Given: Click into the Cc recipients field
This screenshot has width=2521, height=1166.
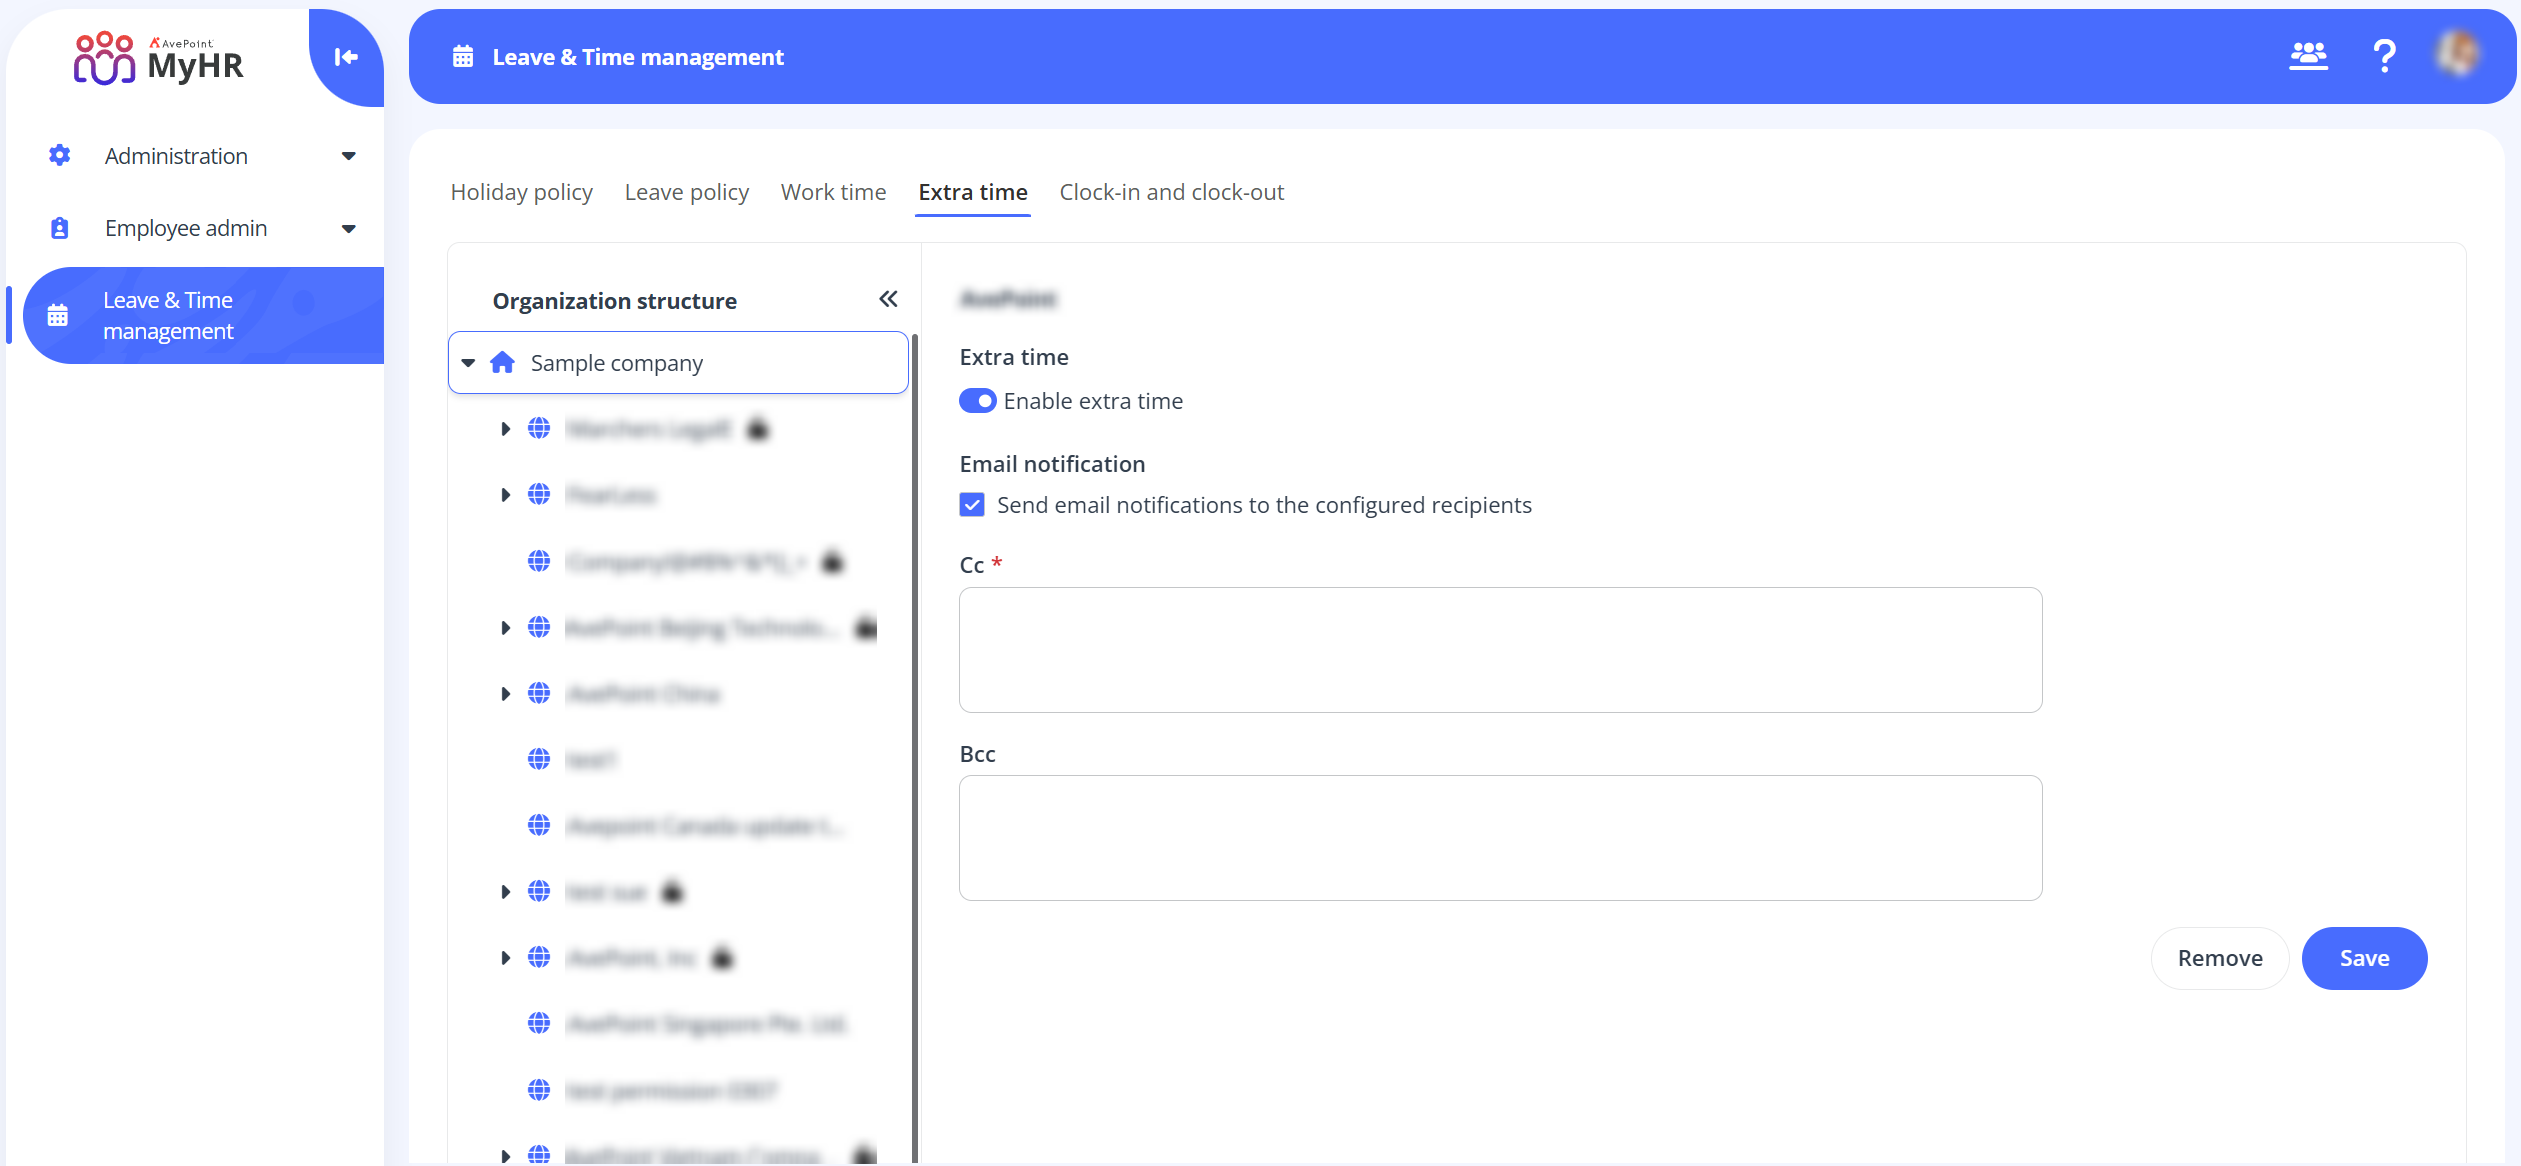Looking at the screenshot, I should [1500, 650].
